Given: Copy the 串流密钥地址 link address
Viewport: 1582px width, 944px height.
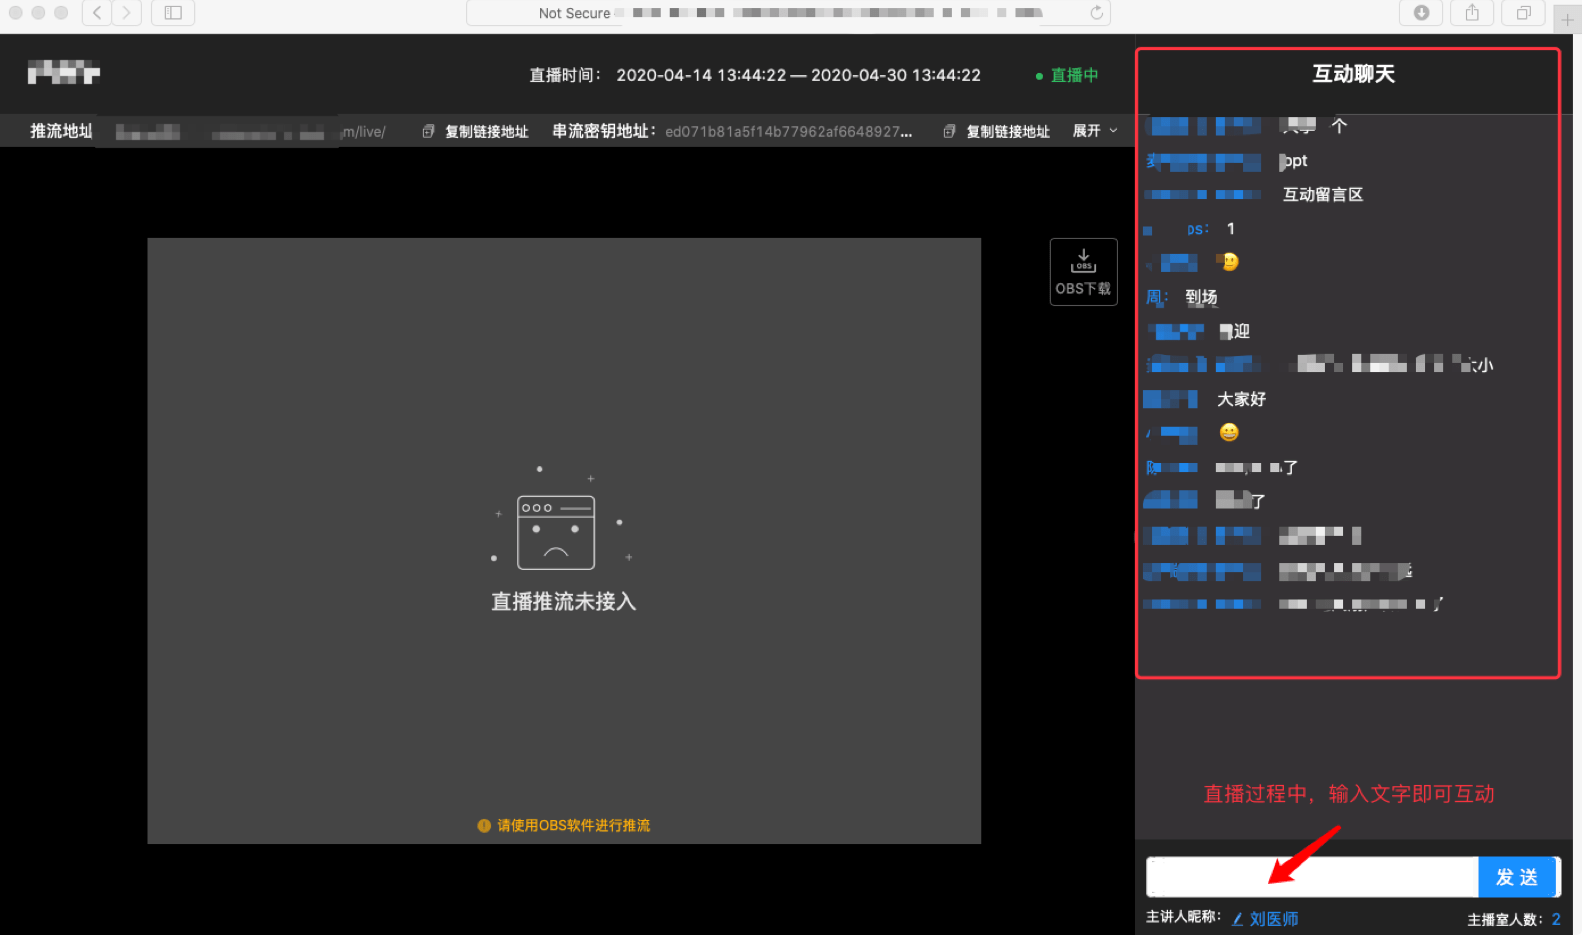Looking at the screenshot, I should (997, 132).
